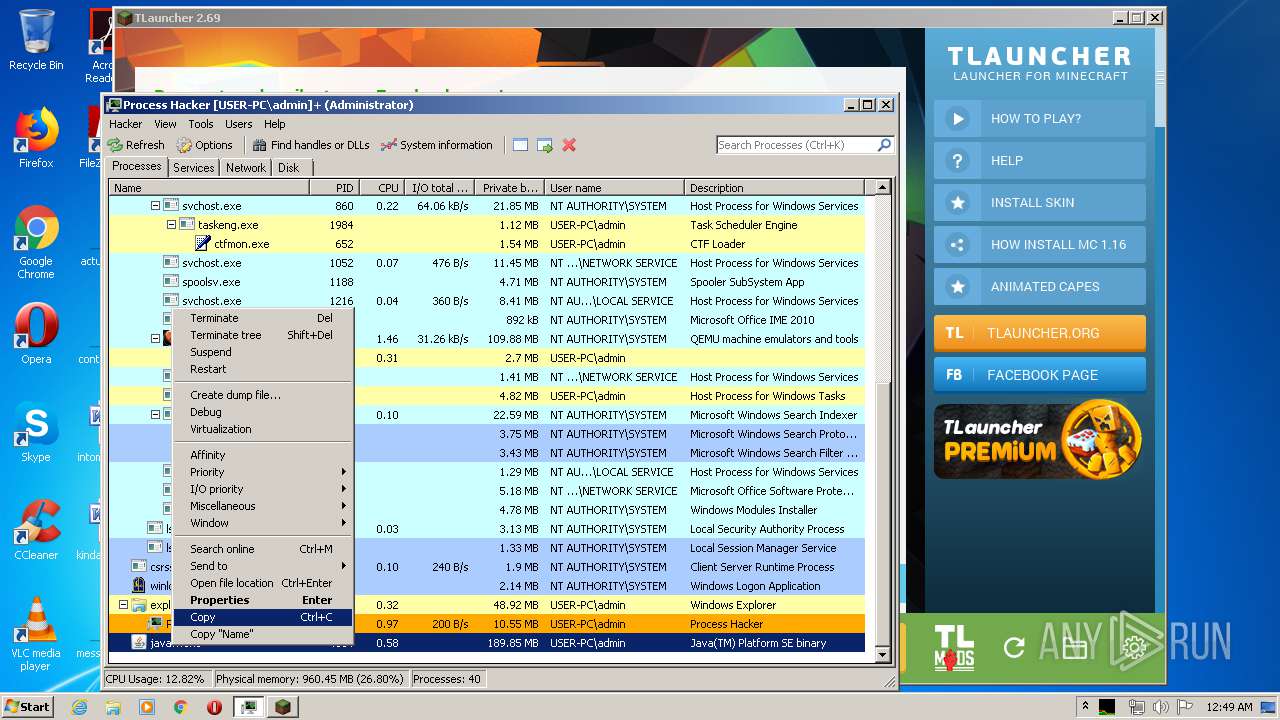Click the red X toolbar icon
Viewport: 1280px width, 720px height.
569,145
